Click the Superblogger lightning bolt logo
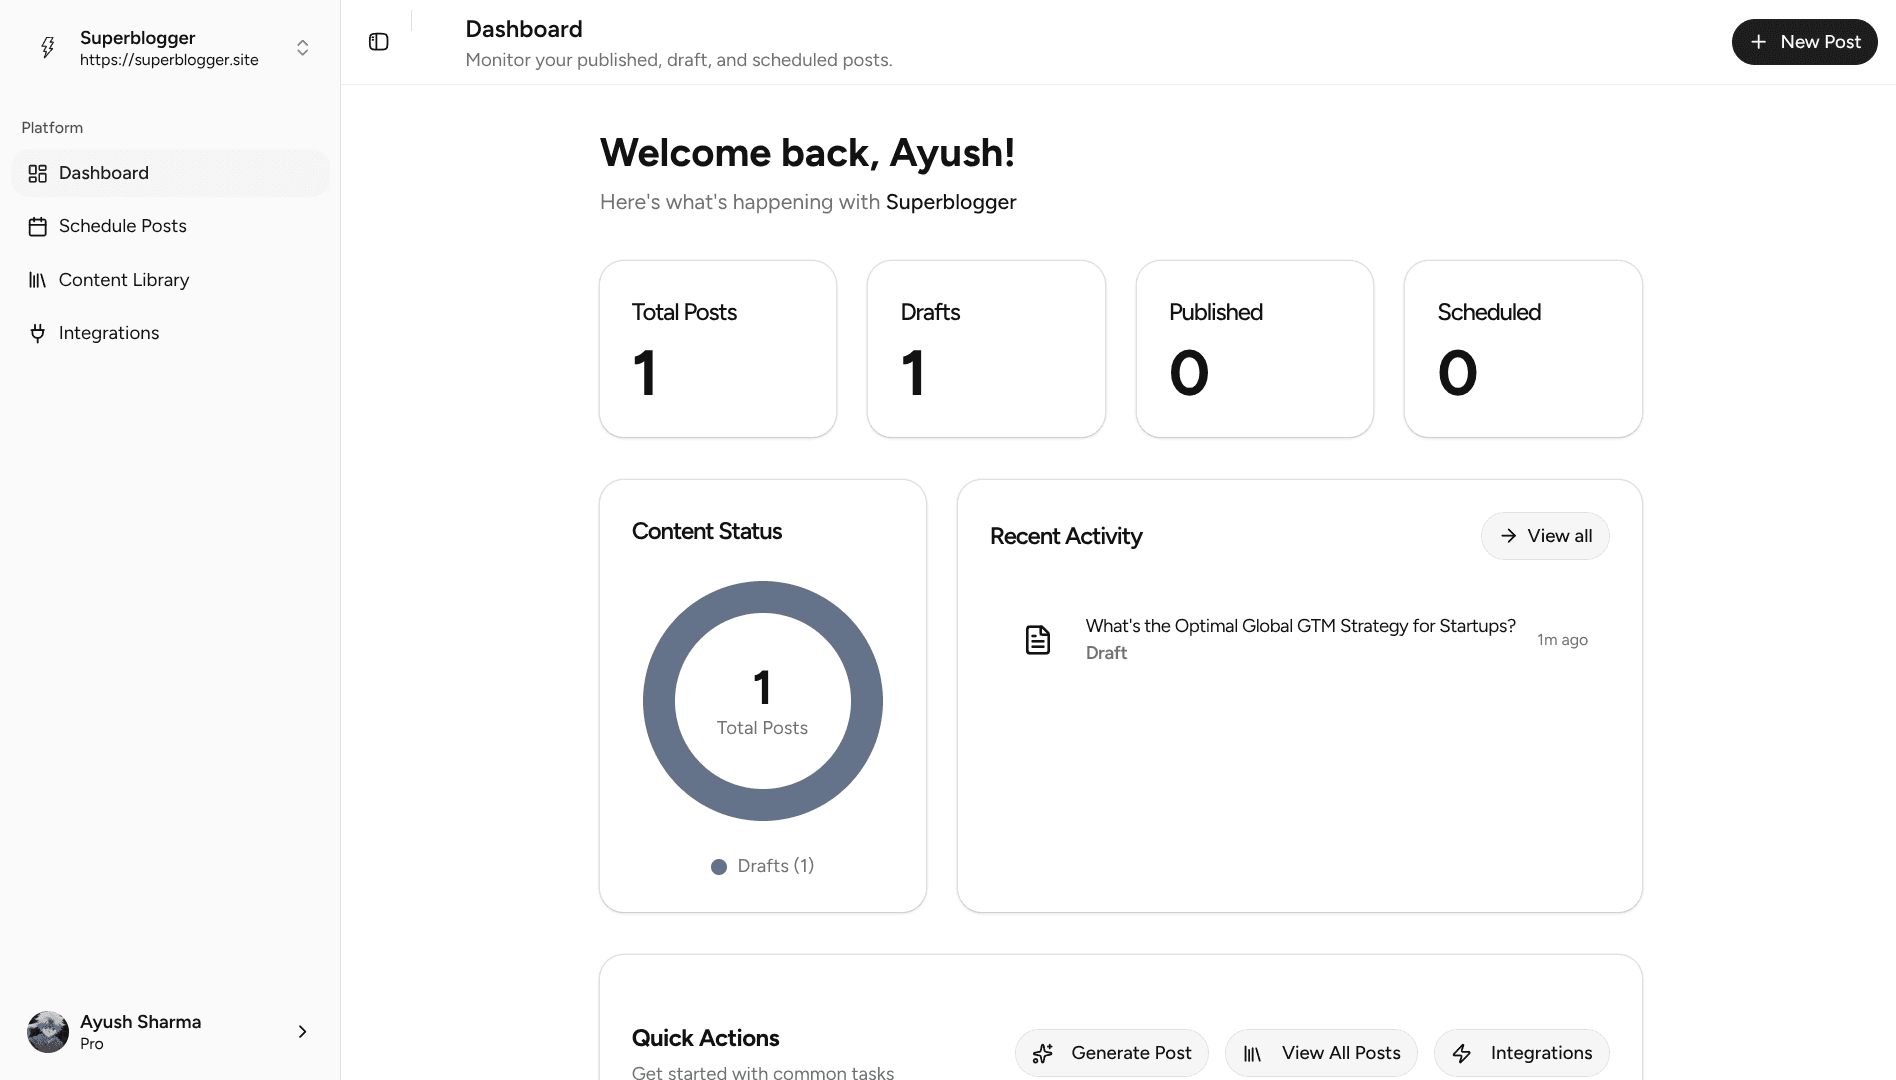The height and width of the screenshot is (1080, 1896). click(x=47, y=48)
